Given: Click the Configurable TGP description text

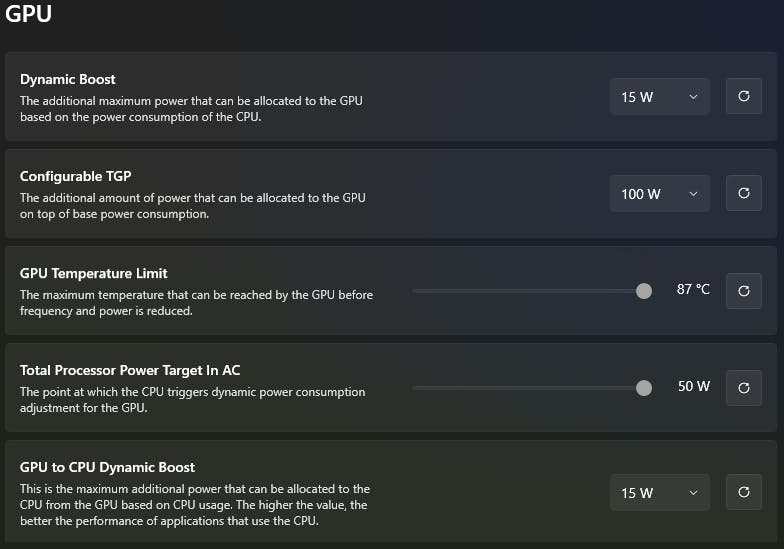Looking at the screenshot, I should [193, 205].
